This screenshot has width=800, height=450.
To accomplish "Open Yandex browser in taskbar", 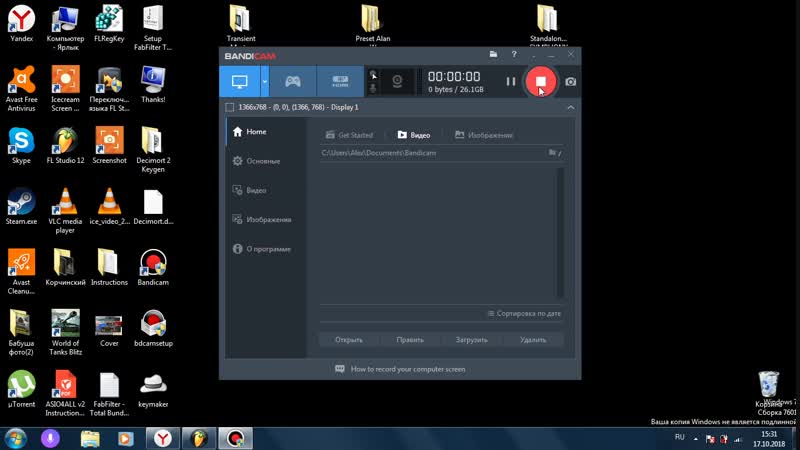I will click(163, 438).
